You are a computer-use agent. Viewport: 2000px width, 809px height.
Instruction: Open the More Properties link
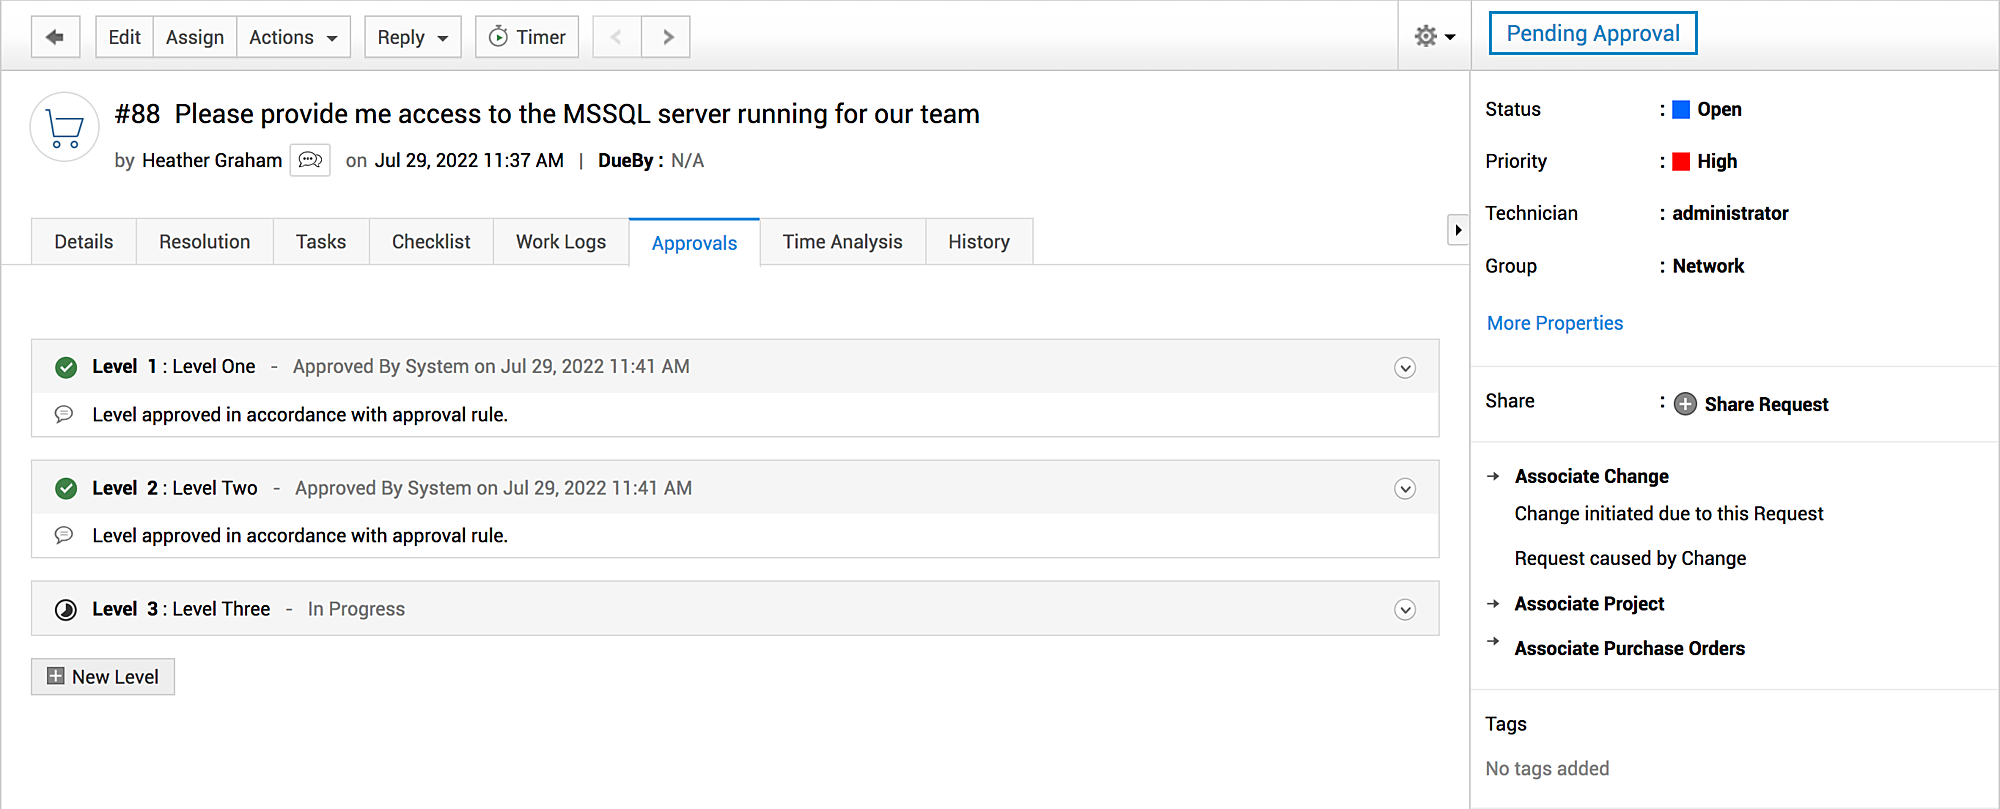pyautogui.click(x=1555, y=323)
